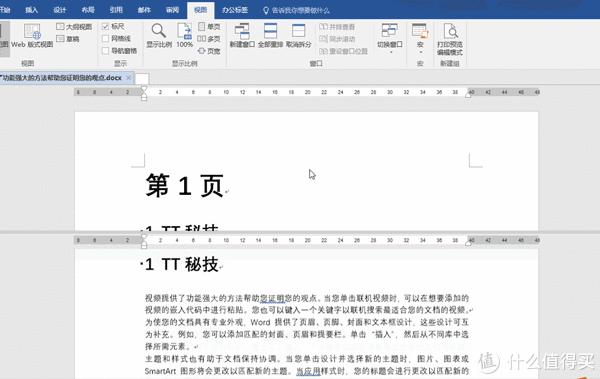The image size is (600, 379).
Task: Click the tell-me search field
Action: (301, 10)
